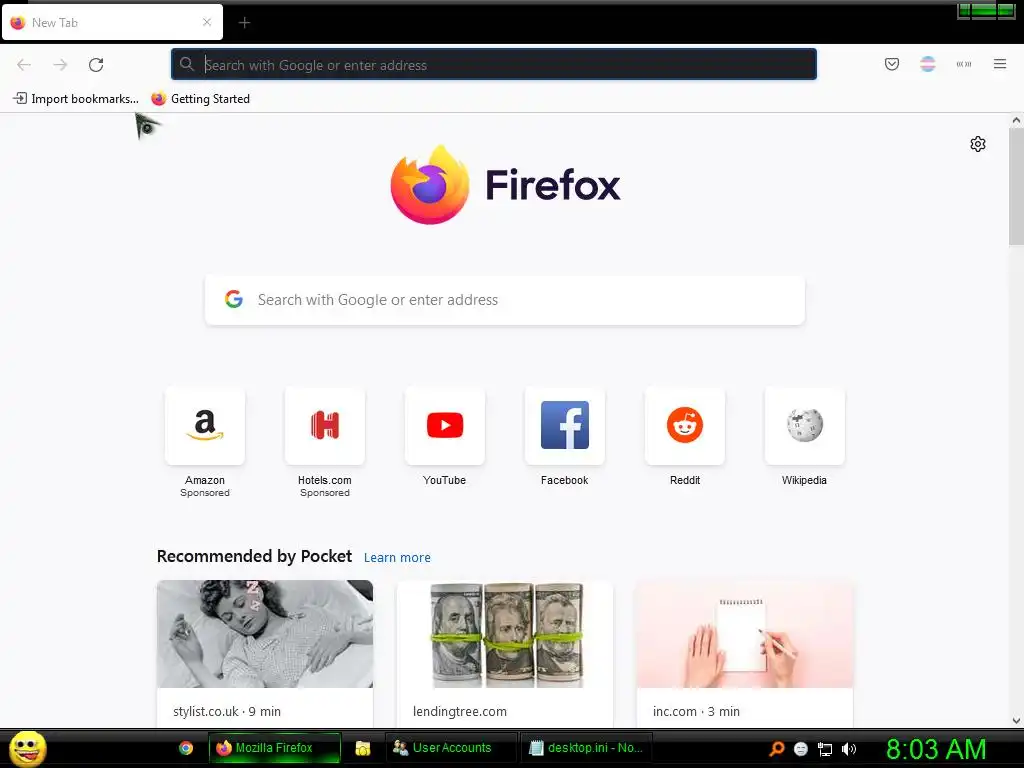Open new tab personalize gear icon

[978, 144]
